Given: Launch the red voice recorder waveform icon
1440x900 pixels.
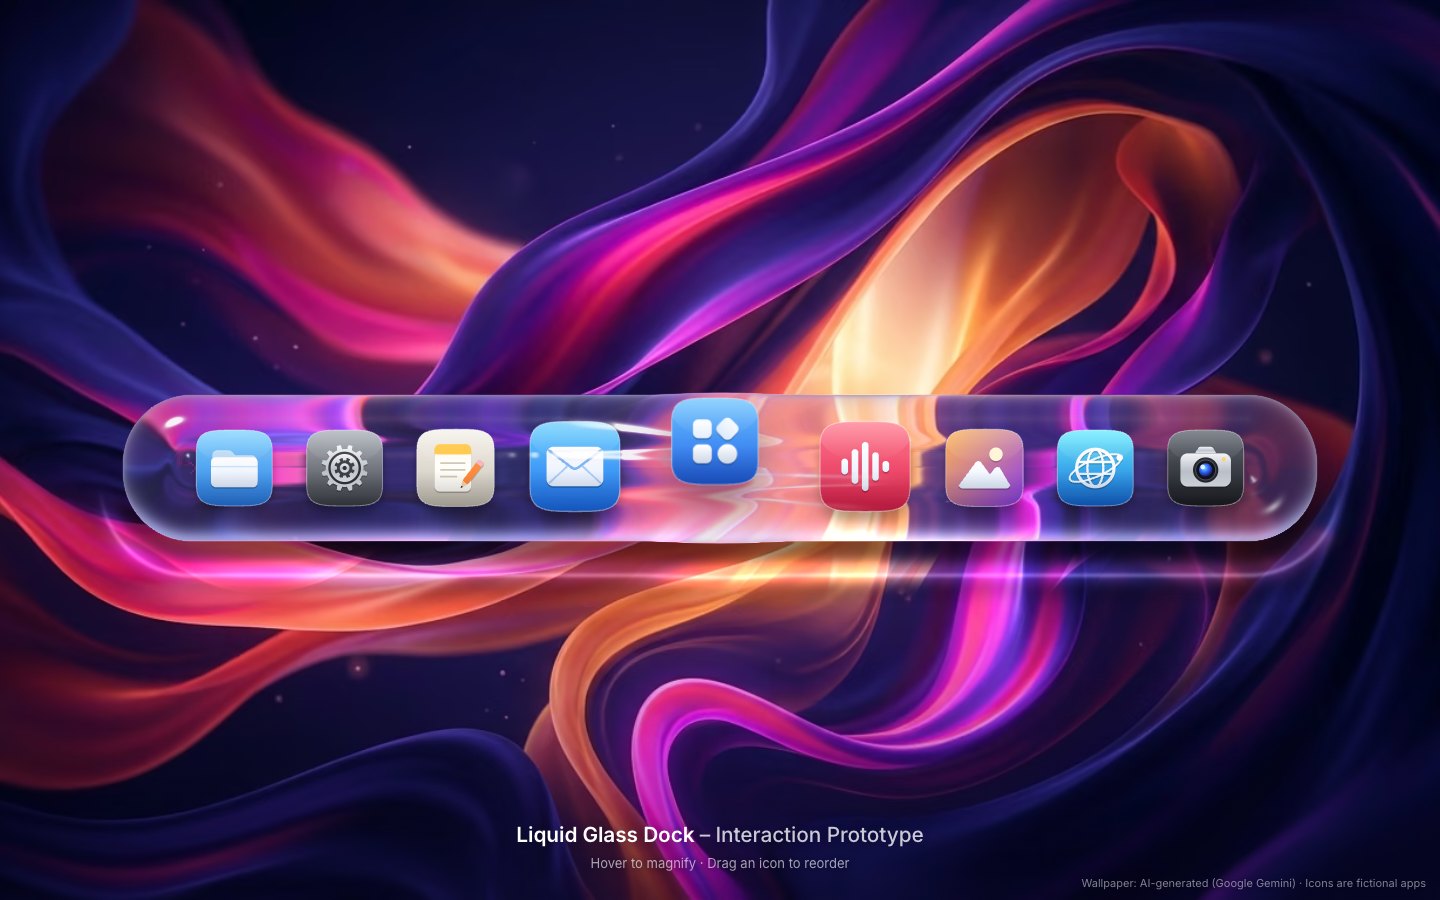Looking at the screenshot, I should click(865, 466).
